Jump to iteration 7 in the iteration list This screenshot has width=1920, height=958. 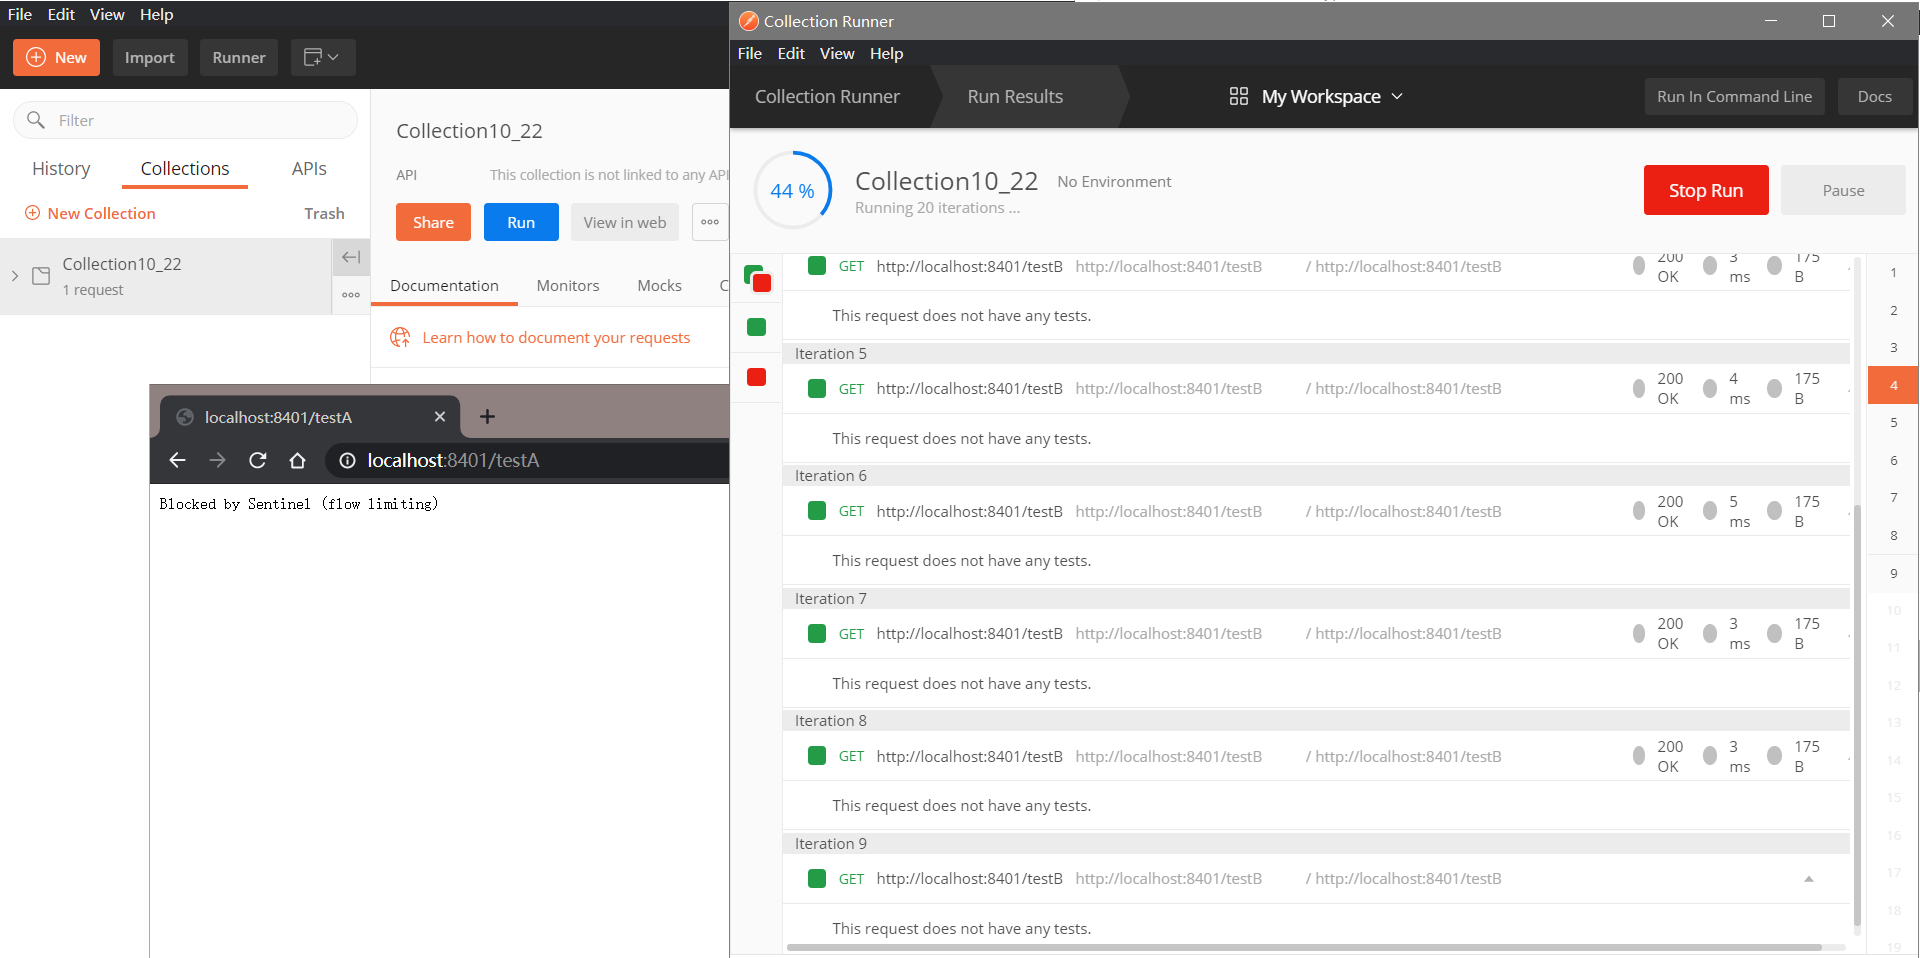(x=1893, y=497)
